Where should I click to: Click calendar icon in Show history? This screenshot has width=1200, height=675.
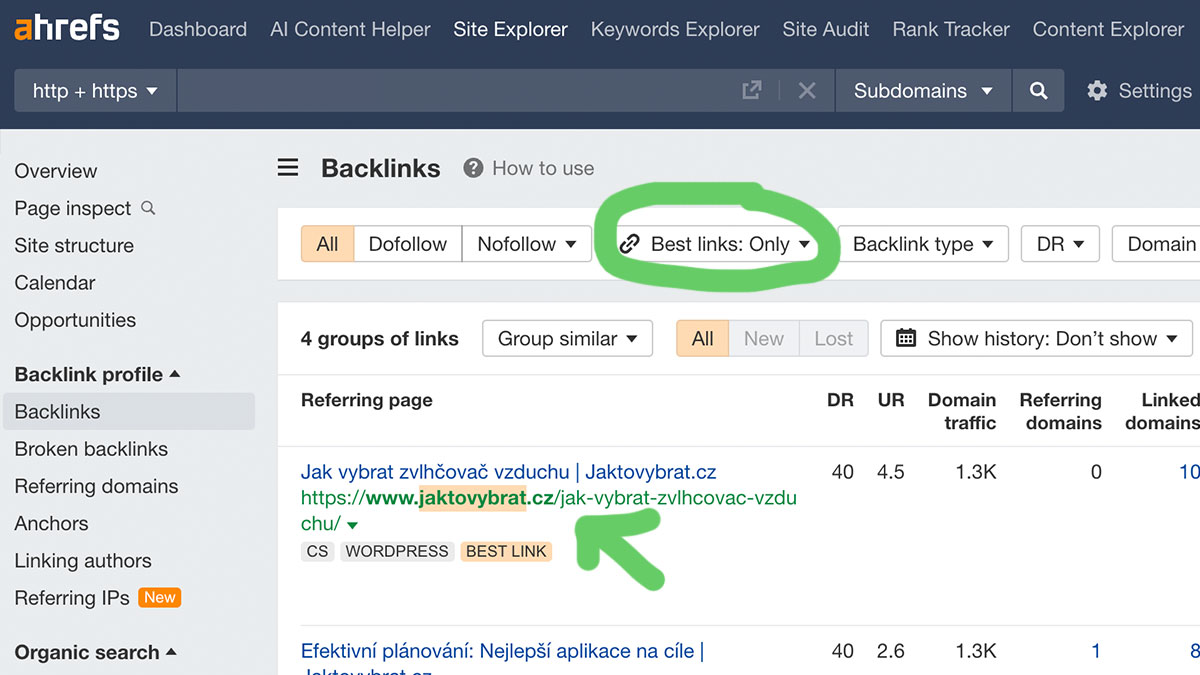coord(906,339)
